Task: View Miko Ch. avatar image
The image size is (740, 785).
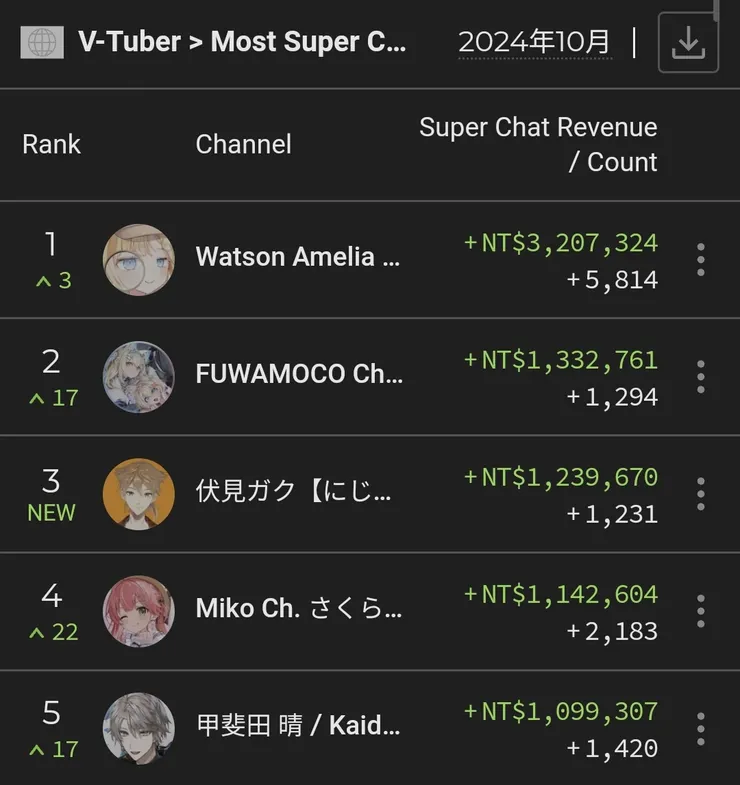Action: click(x=139, y=611)
